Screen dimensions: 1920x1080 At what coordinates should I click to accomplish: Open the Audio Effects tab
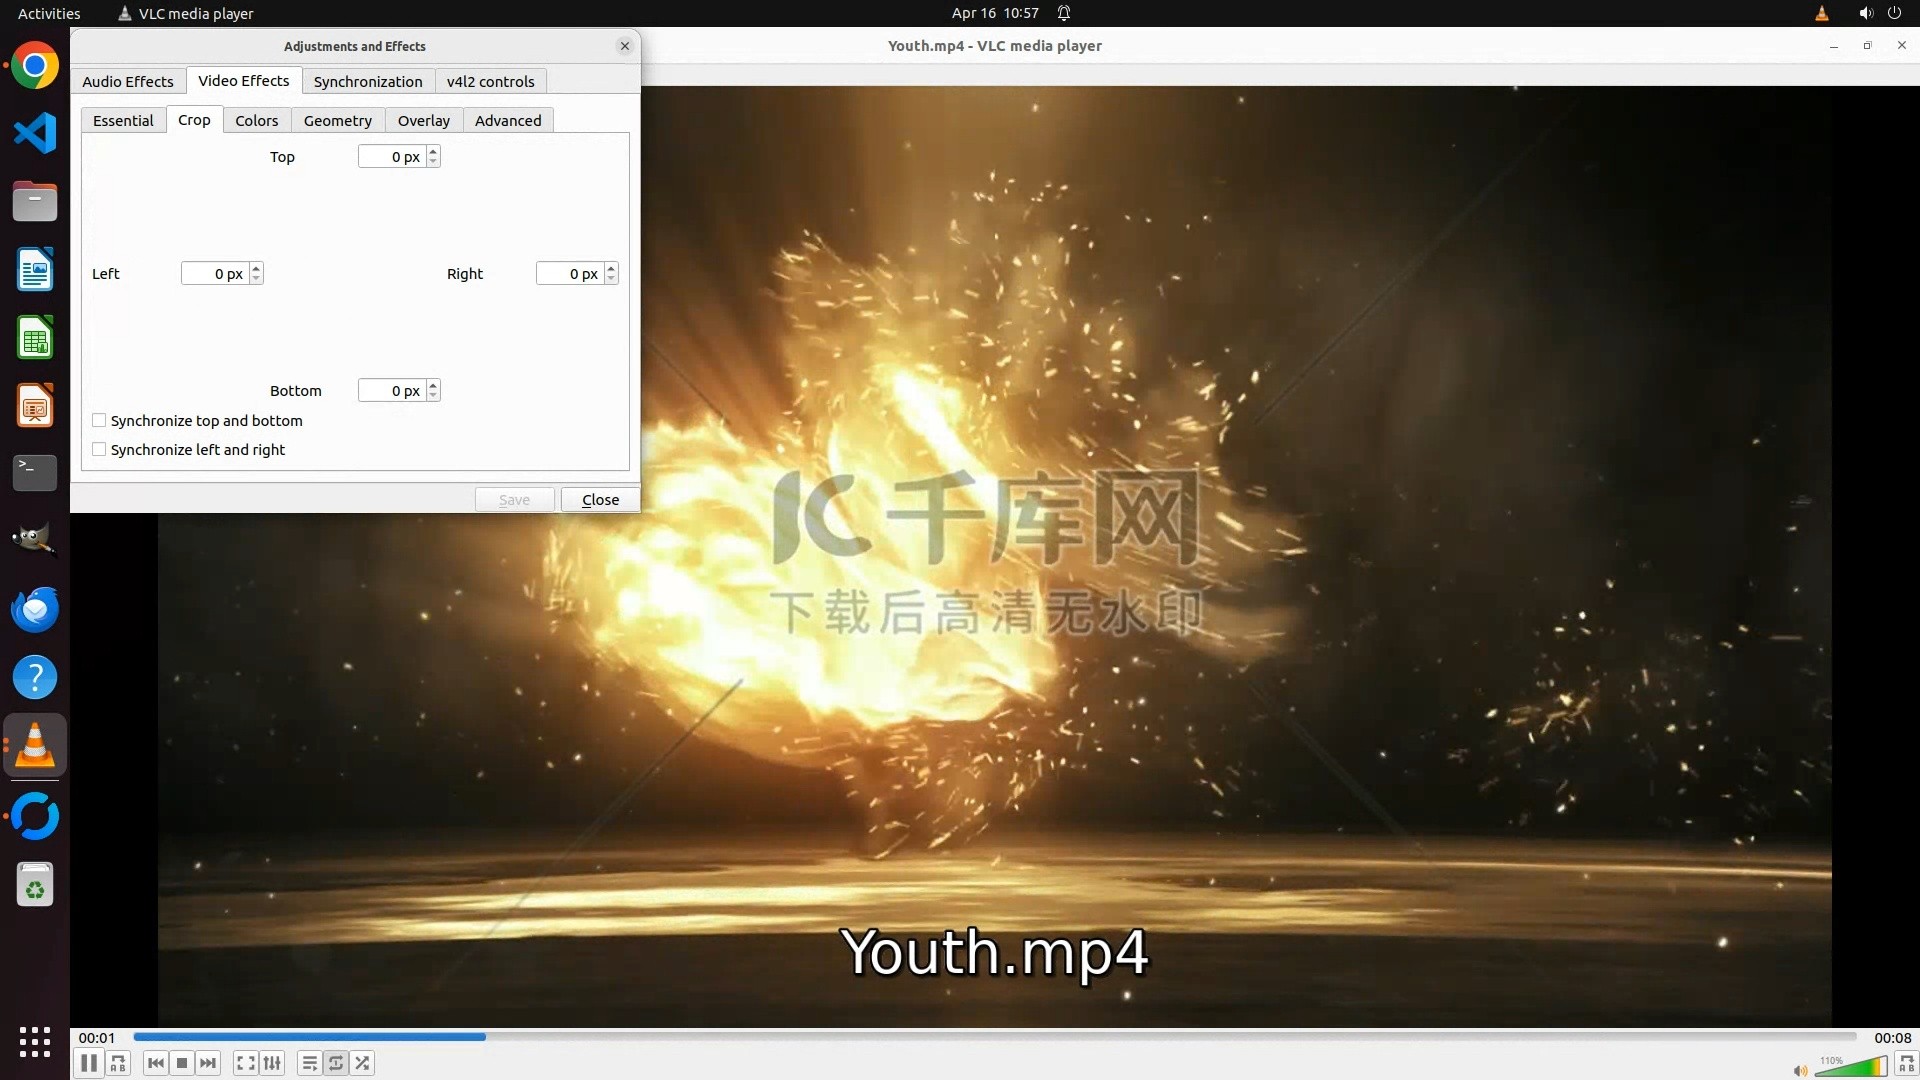pyautogui.click(x=128, y=81)
